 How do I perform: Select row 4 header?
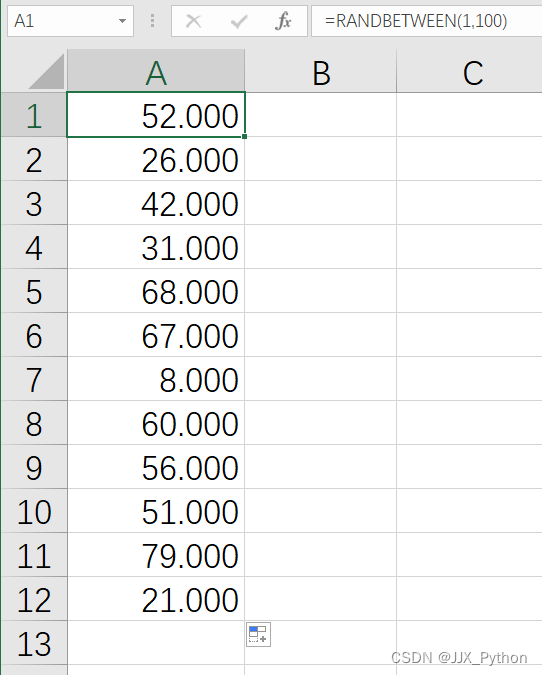tap(34, 247)
